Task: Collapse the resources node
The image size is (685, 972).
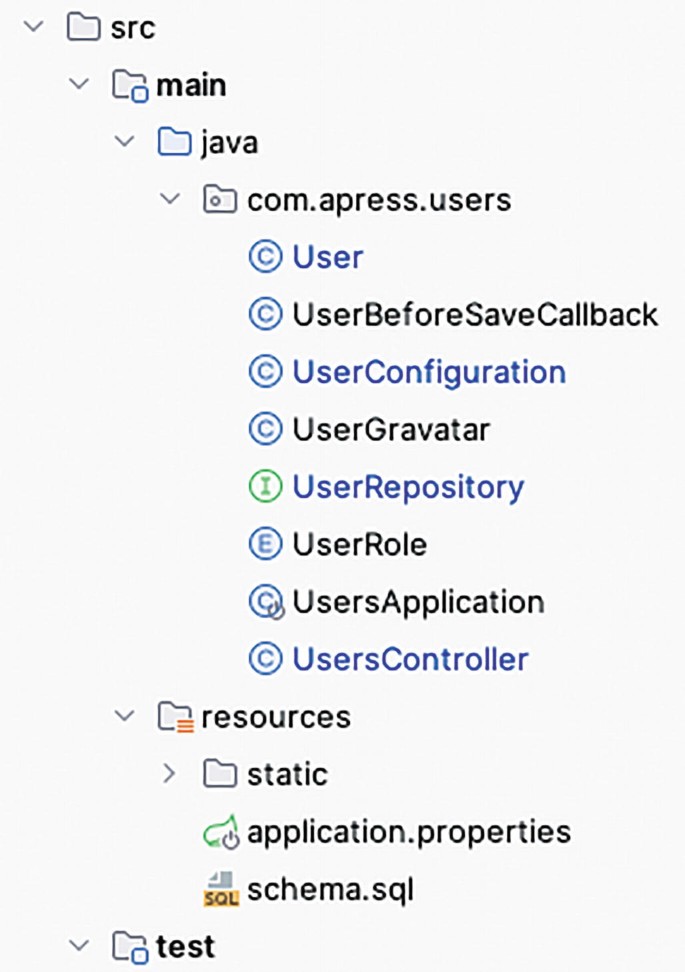Action: (x=125, y=715)
